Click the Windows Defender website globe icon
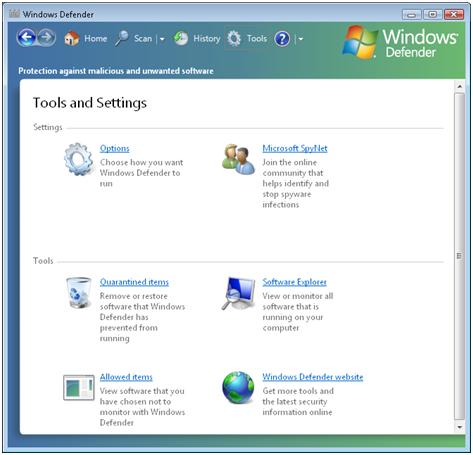The width and height of the screenshot is (473, 455). [x=238, y=387]
